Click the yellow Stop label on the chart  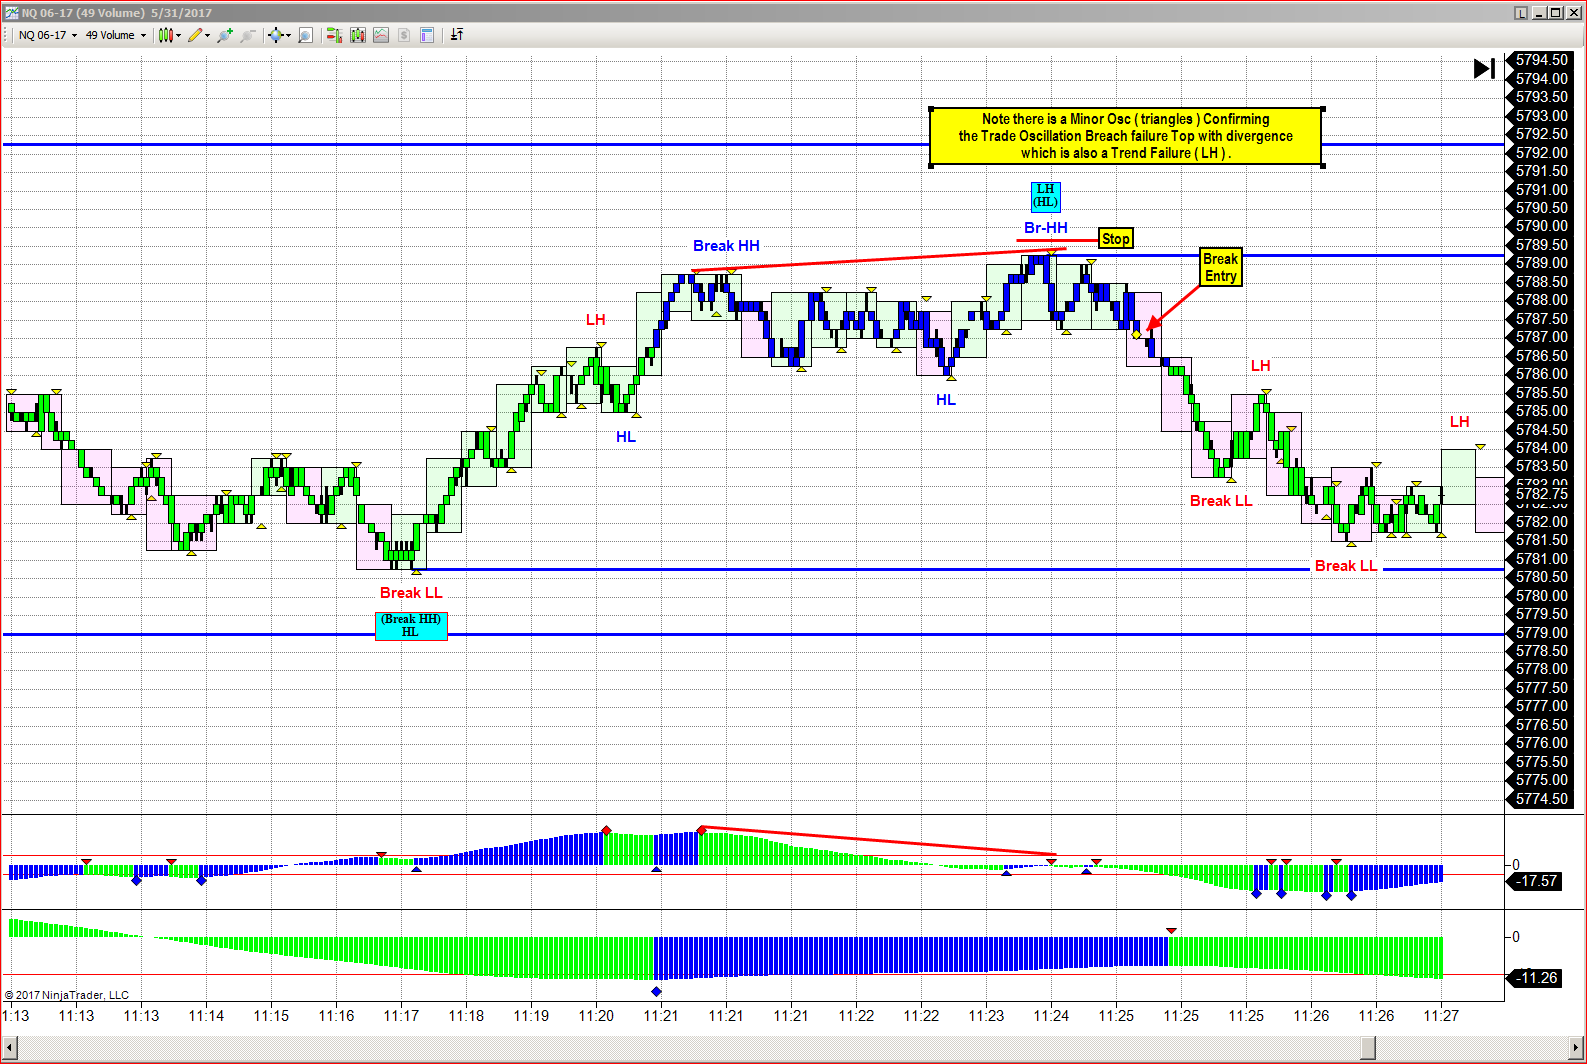point(1115,238)
